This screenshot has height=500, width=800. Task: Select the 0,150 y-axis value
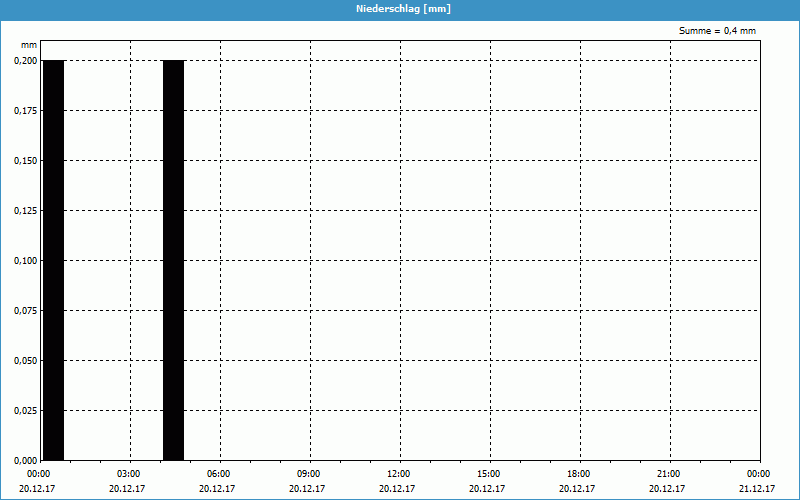[26, 161]
